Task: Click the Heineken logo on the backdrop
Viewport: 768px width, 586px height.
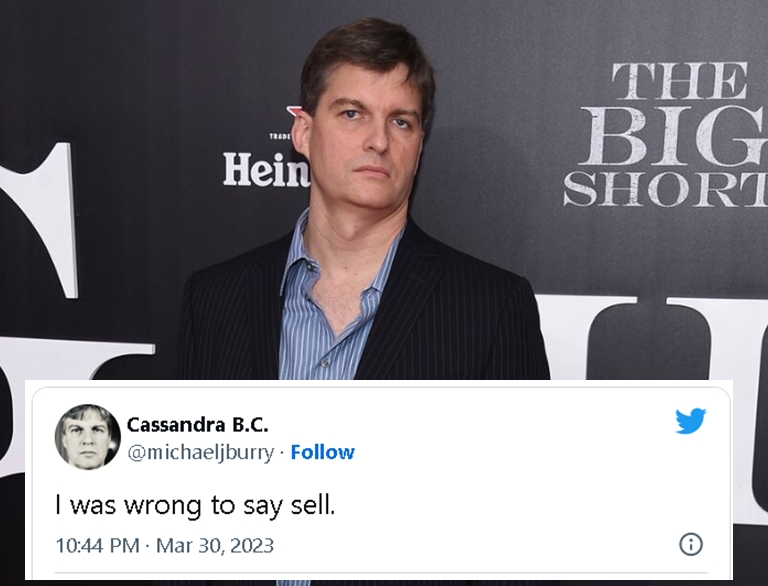Action: point(265,169)
